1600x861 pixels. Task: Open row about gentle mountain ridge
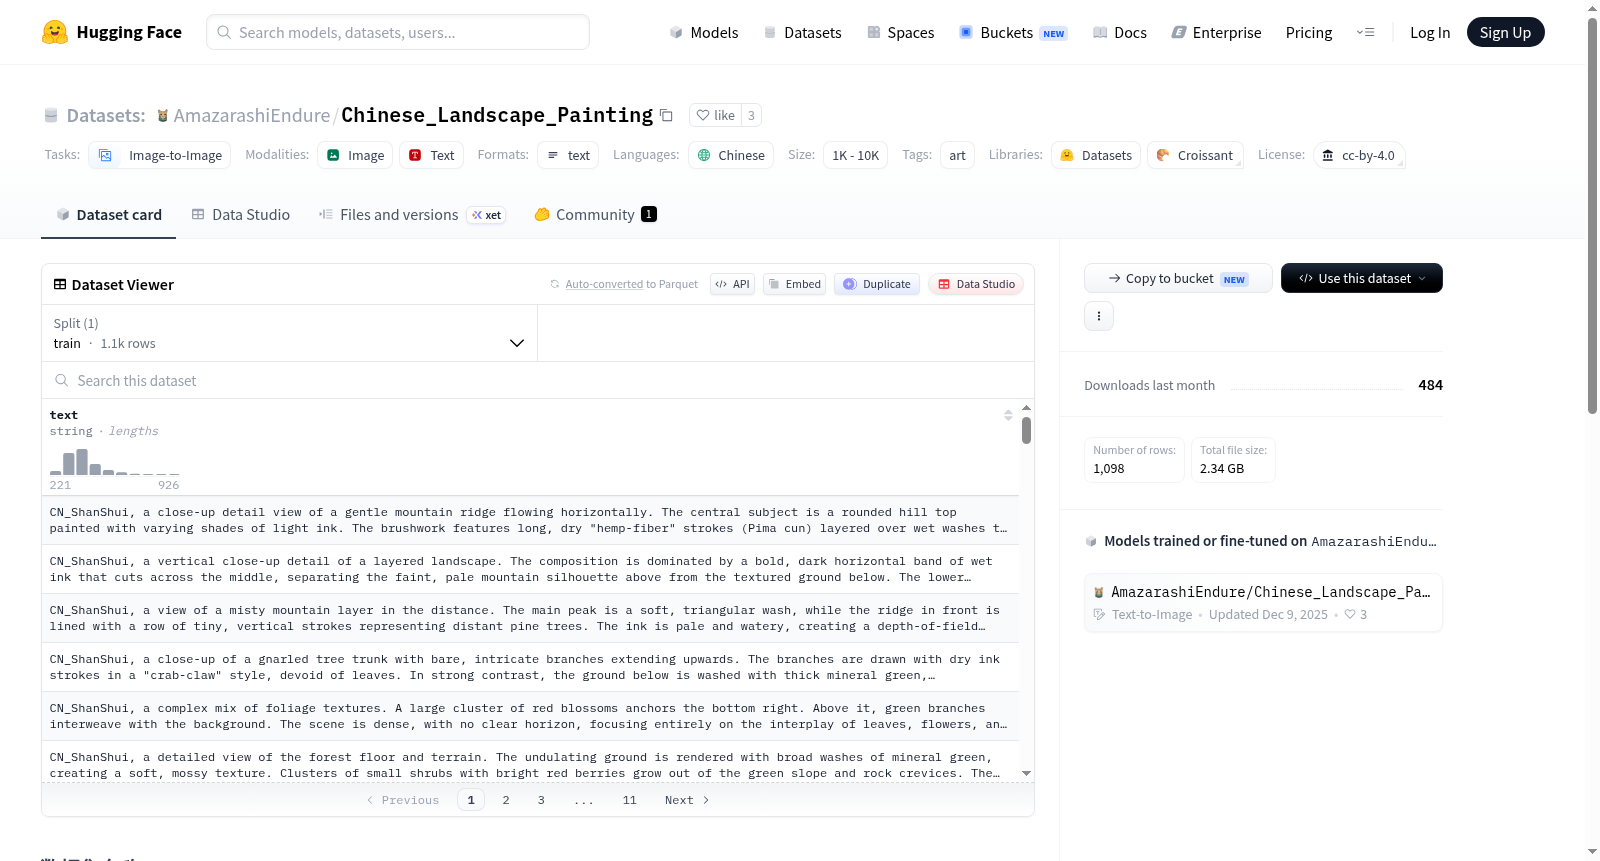pyautogui.click(x=530, y=520)
